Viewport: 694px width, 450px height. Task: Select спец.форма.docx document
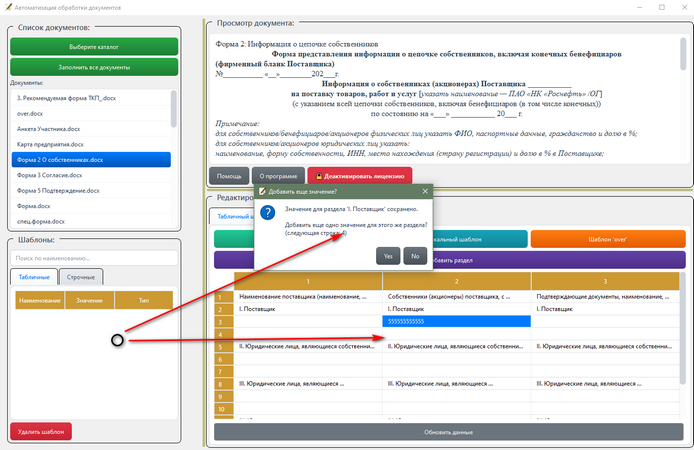click(x=91, y=221)
